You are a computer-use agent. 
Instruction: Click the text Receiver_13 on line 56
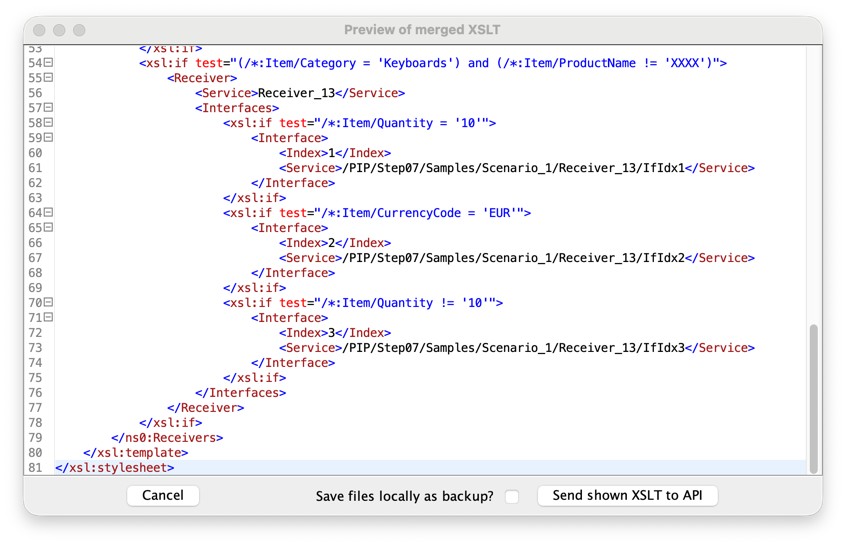[297, 93]
